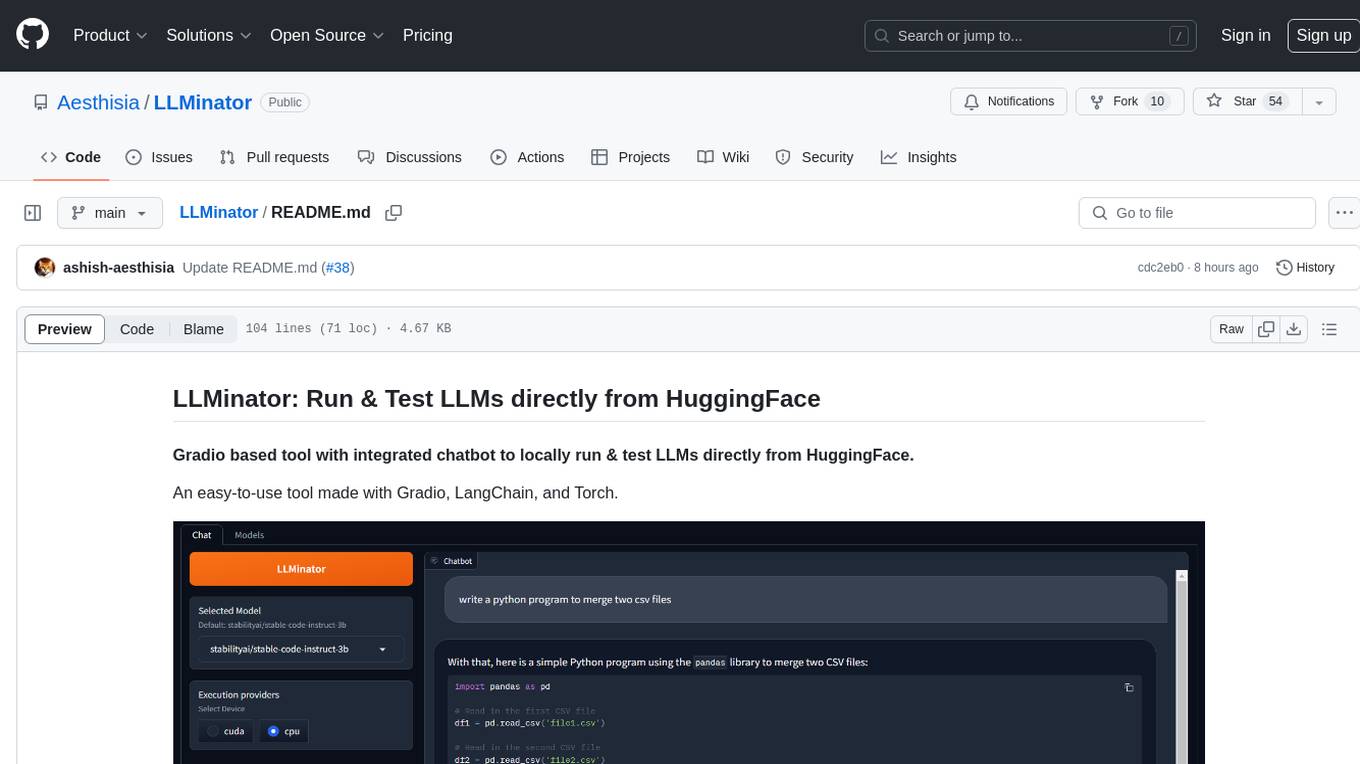Viewport: 1360px width, 764px height.
Task: Open the main branch selector
Action: [x=109, y=213]
